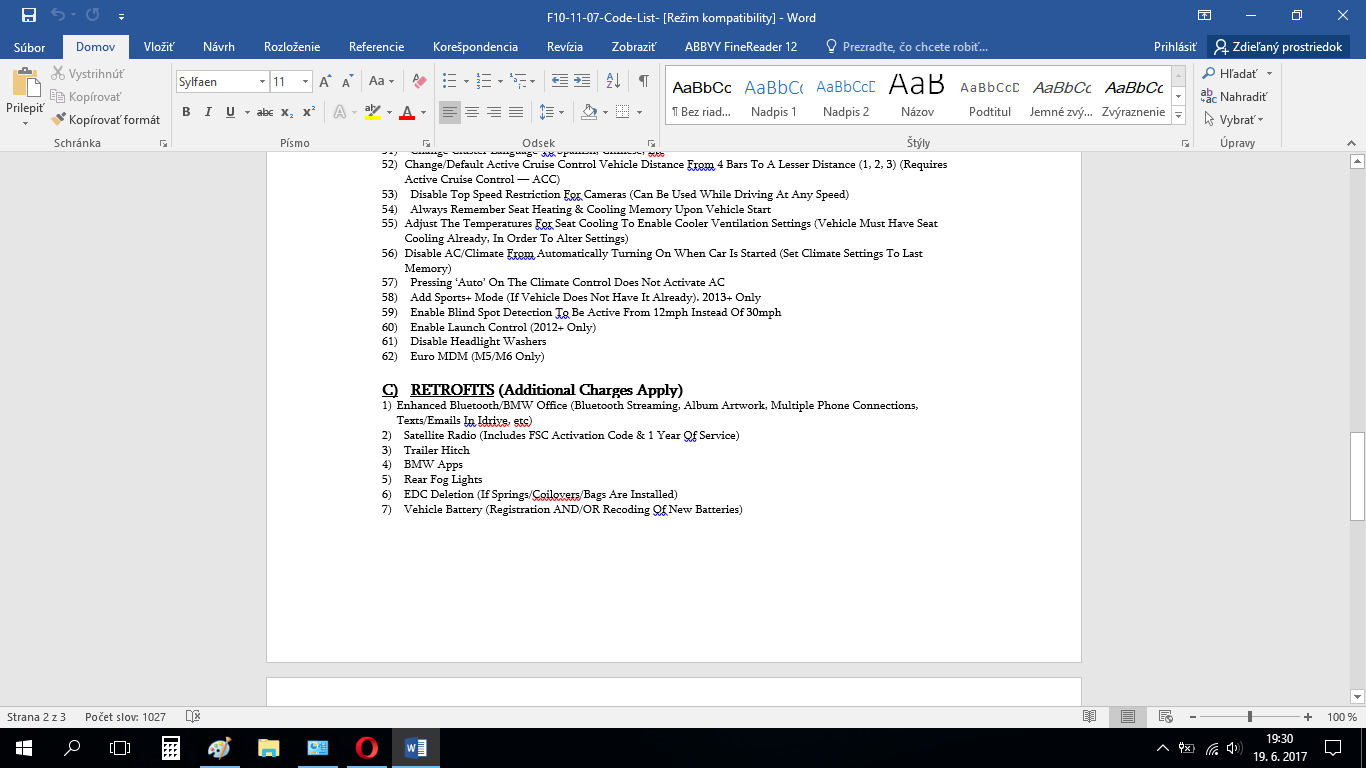Click Zdieľaný prostriedok share button
Image resolution: width=1366 pixels, height=768 pixels.
click(1280, 47)
